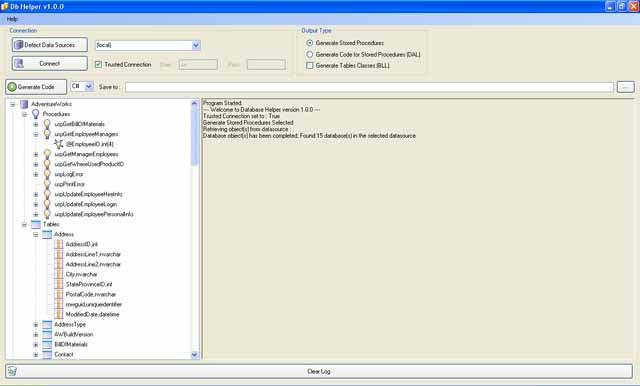640x386 pixels.
Task: Click the AddressType table icon
Action: [x=47, y=324]
